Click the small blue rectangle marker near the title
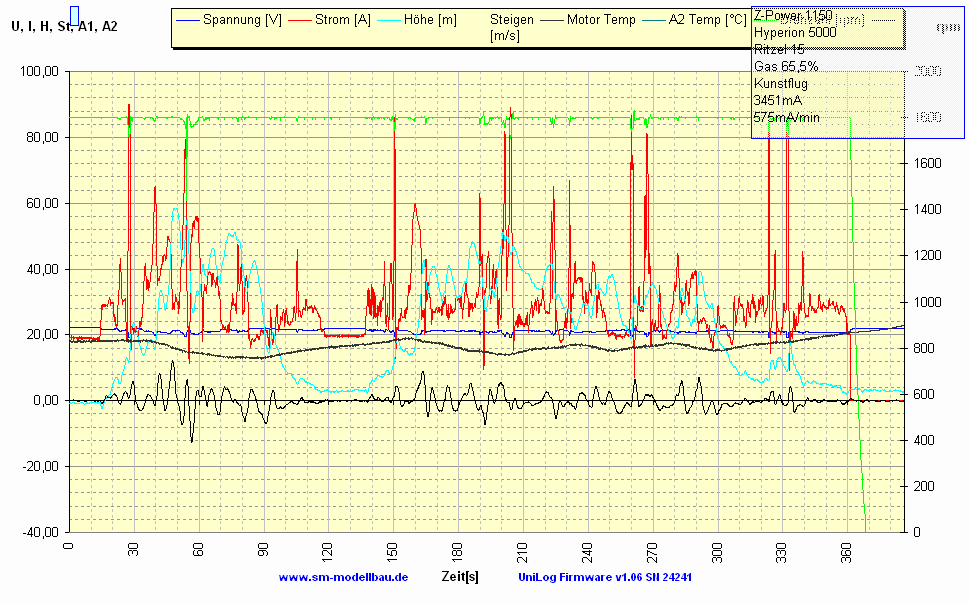This screenshot has width=970, height=604. (74, 15)
